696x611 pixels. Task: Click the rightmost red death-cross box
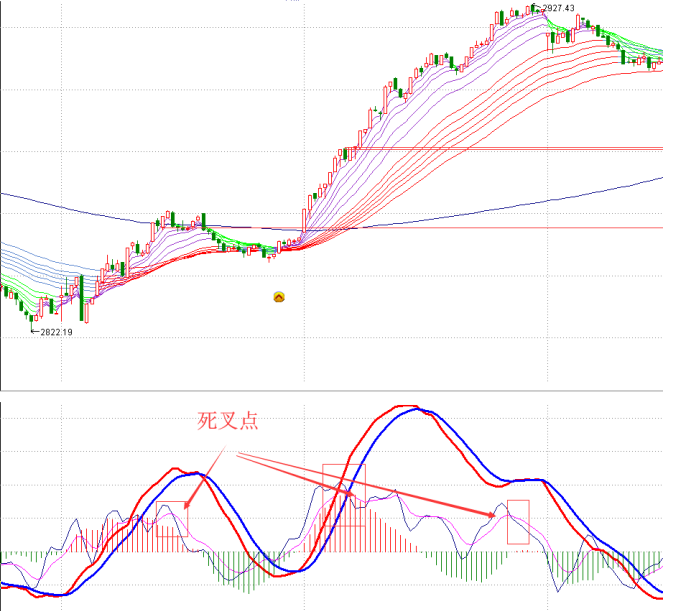tap(518, 521)
